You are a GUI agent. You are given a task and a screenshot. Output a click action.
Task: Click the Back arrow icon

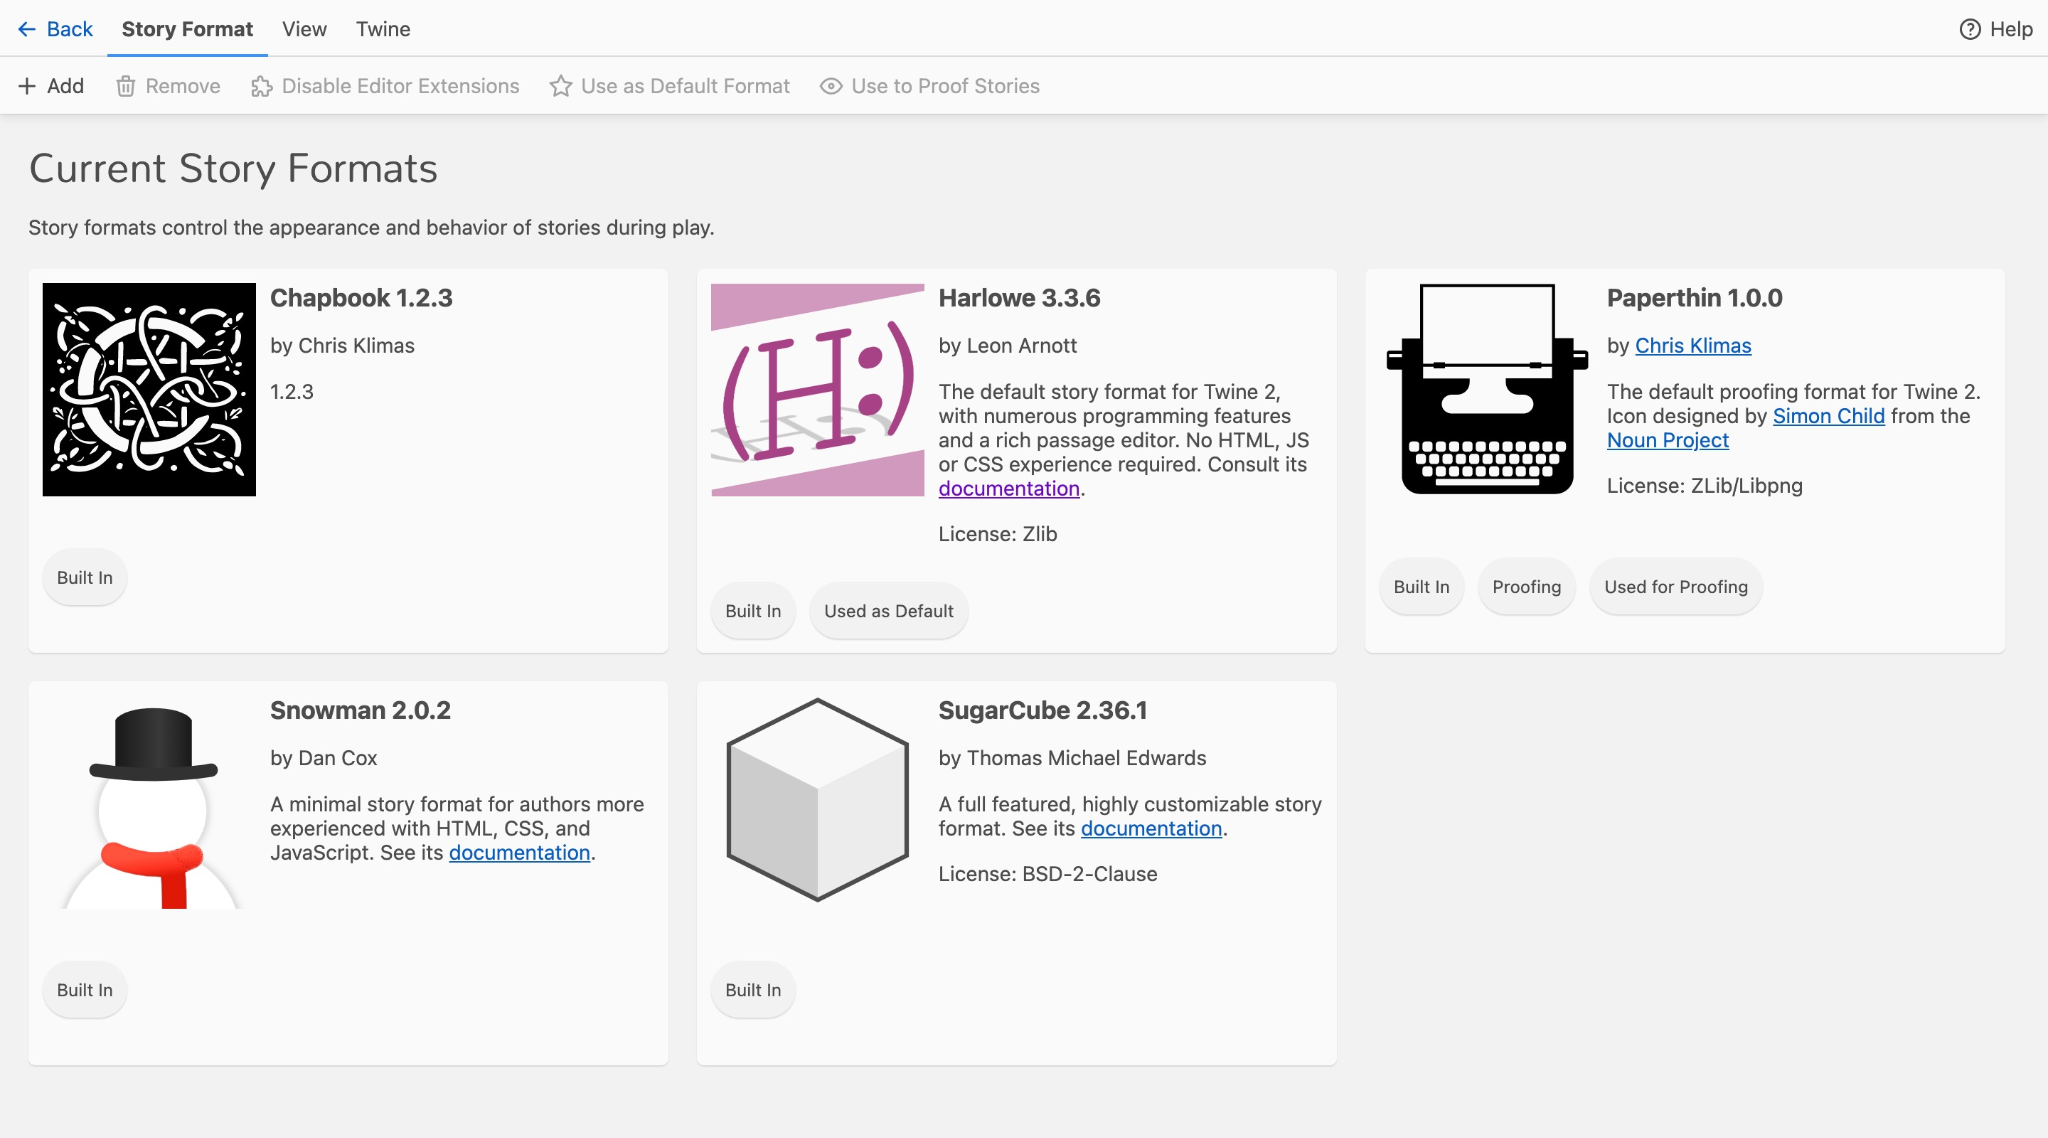coord(27,29)
